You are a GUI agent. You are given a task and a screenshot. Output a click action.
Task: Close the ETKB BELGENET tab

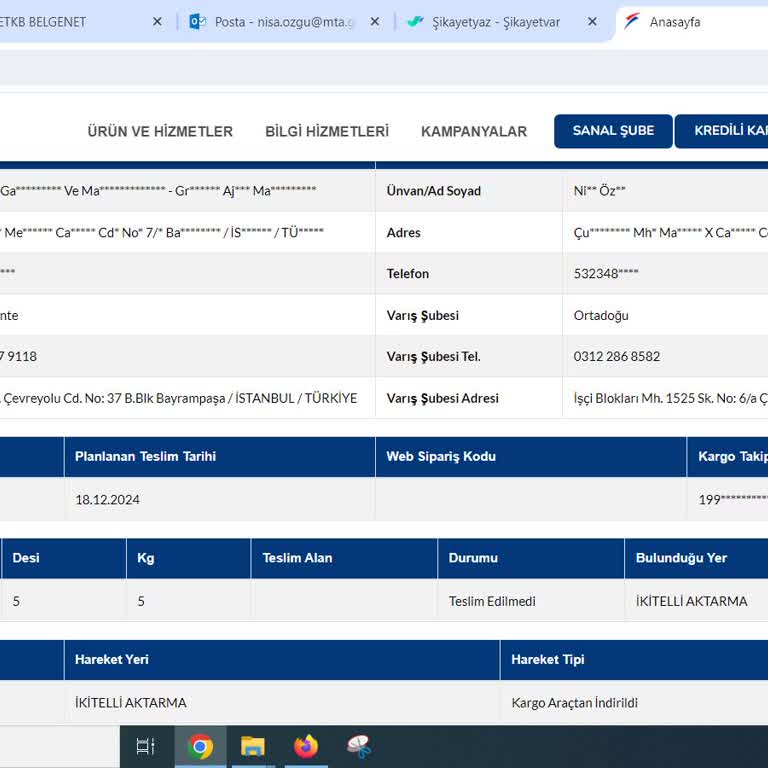pos(157,22)
